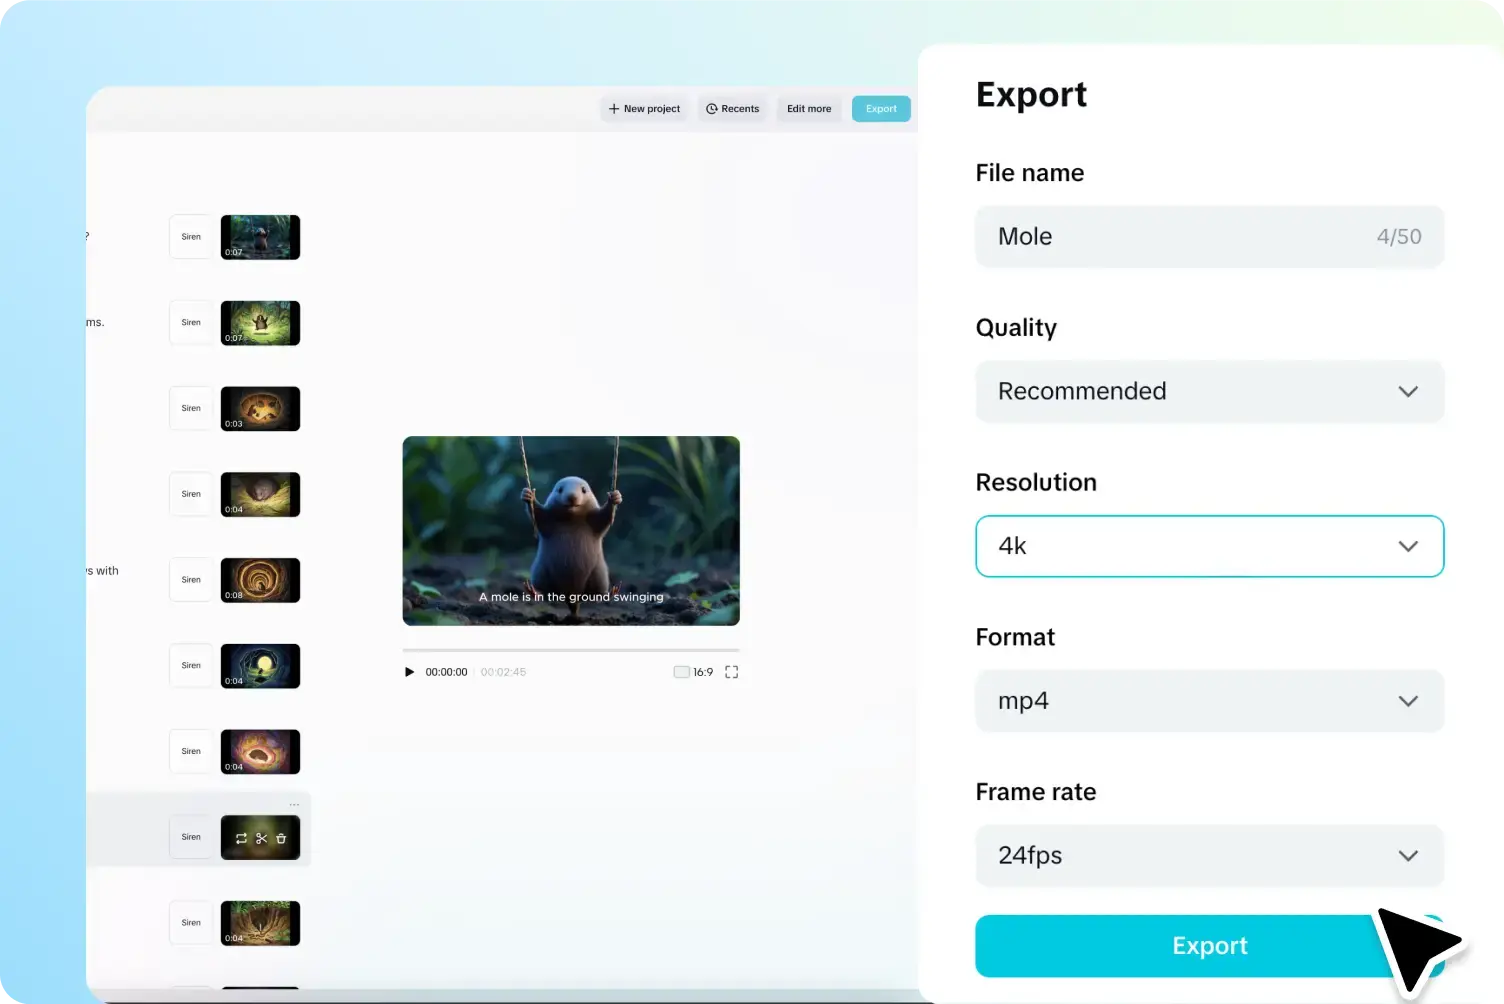Image resolution: width=1504 pixels, height=1004 pixels.
Task: Delete the highlighted clip with the trash icon
Action: (281, 838)
